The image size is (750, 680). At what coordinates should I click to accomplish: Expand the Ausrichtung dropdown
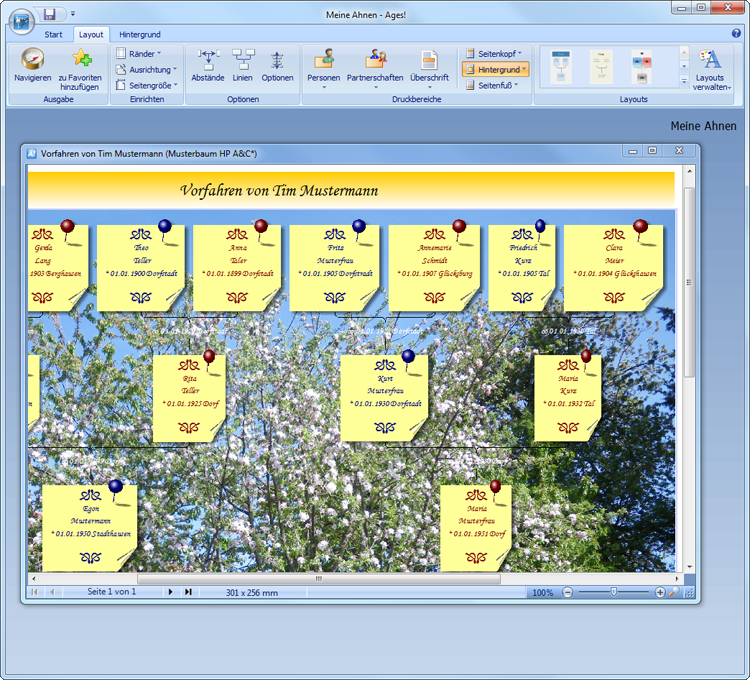click(x=146, y=69)
